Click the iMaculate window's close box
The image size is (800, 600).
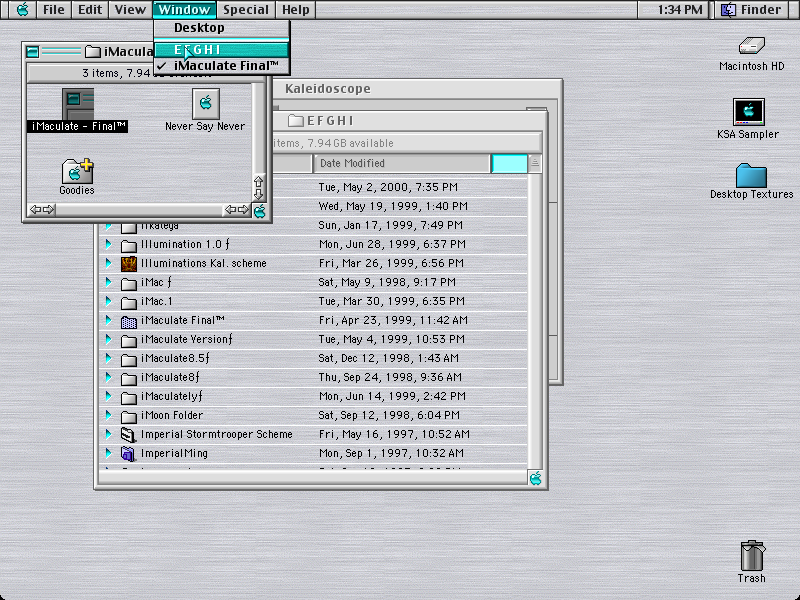click(x=33, y=52)
